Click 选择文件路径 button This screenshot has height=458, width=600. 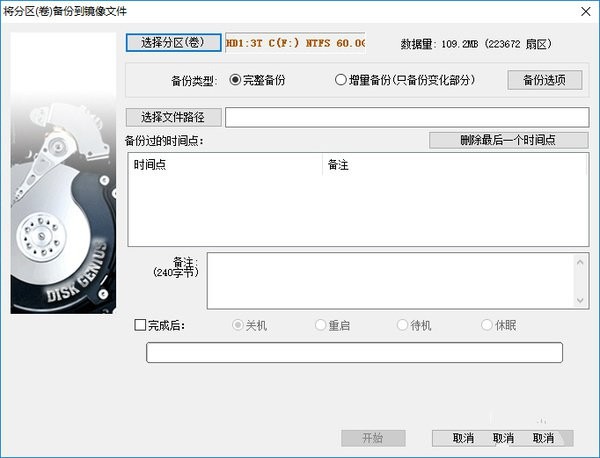click(173, 117)
